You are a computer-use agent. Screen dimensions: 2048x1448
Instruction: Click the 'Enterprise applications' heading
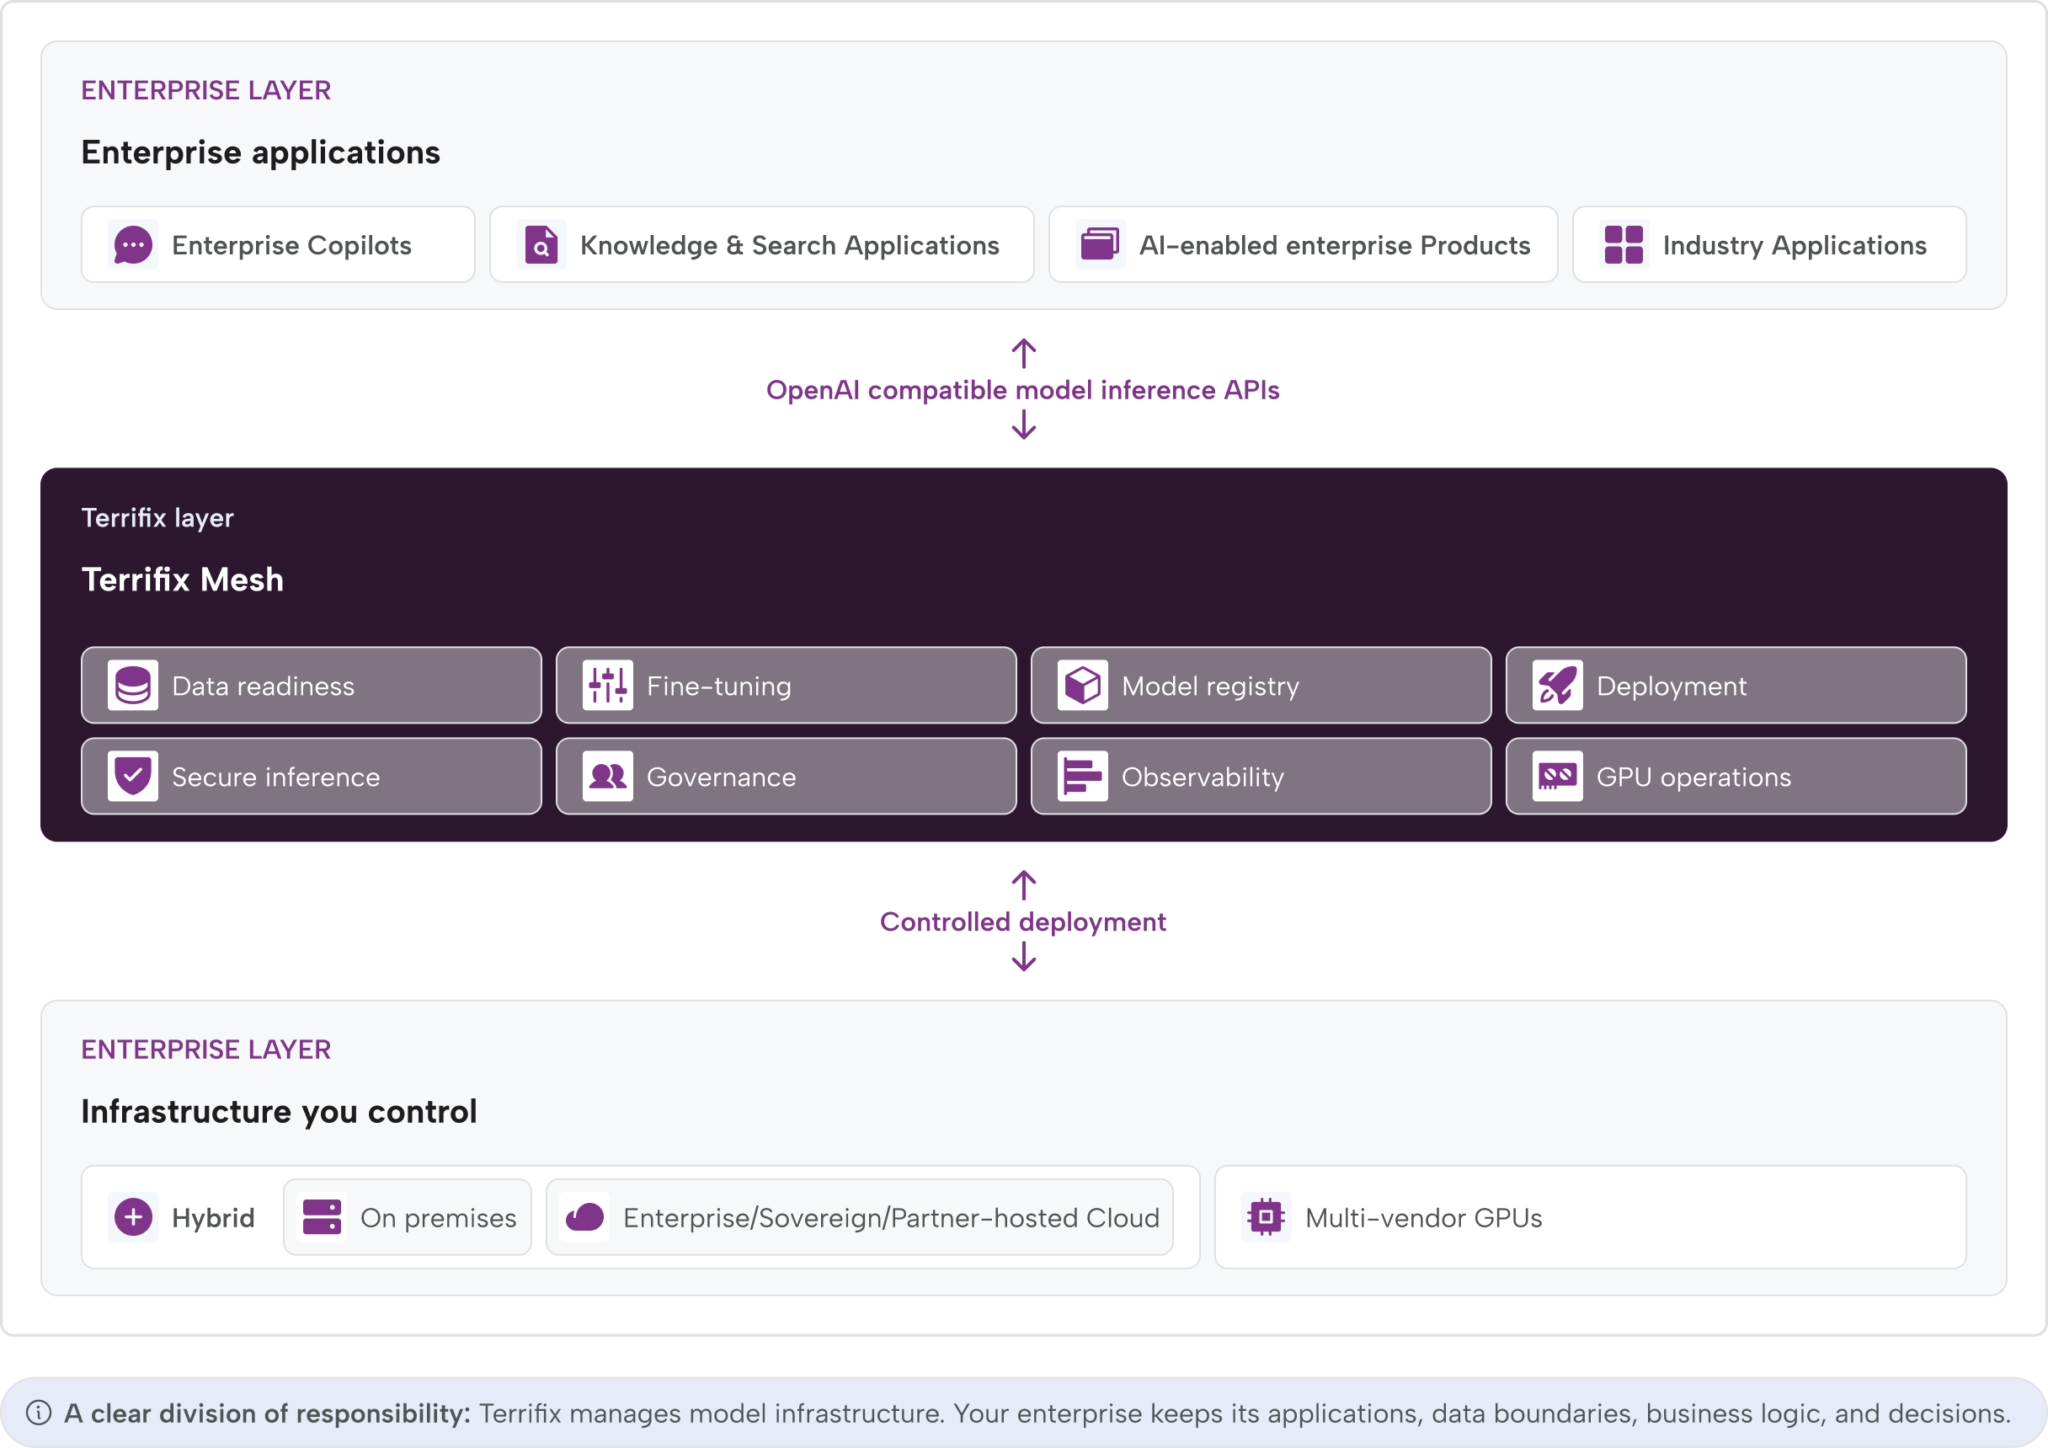coord(261,153)
